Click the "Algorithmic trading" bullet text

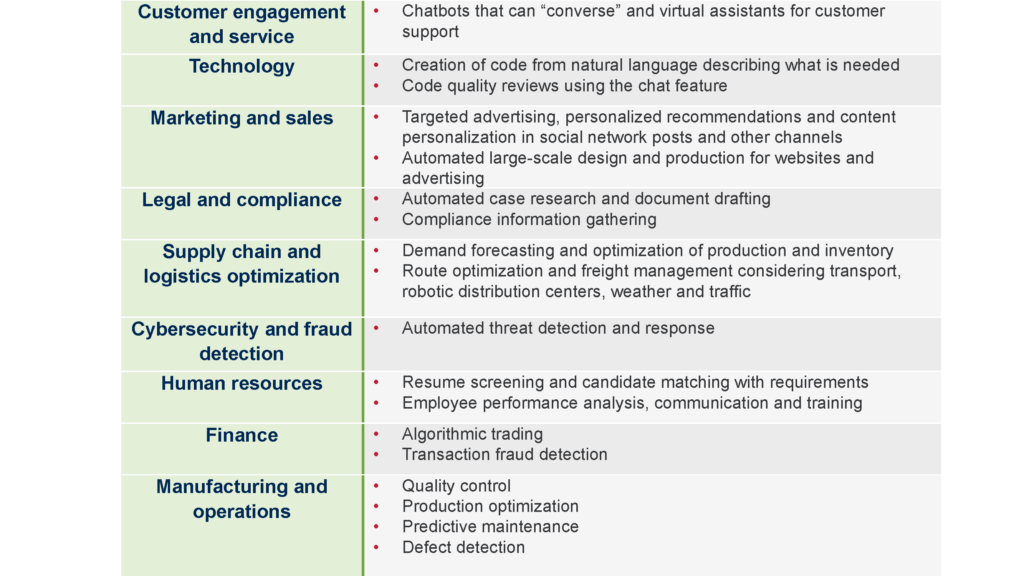[472, 434]
